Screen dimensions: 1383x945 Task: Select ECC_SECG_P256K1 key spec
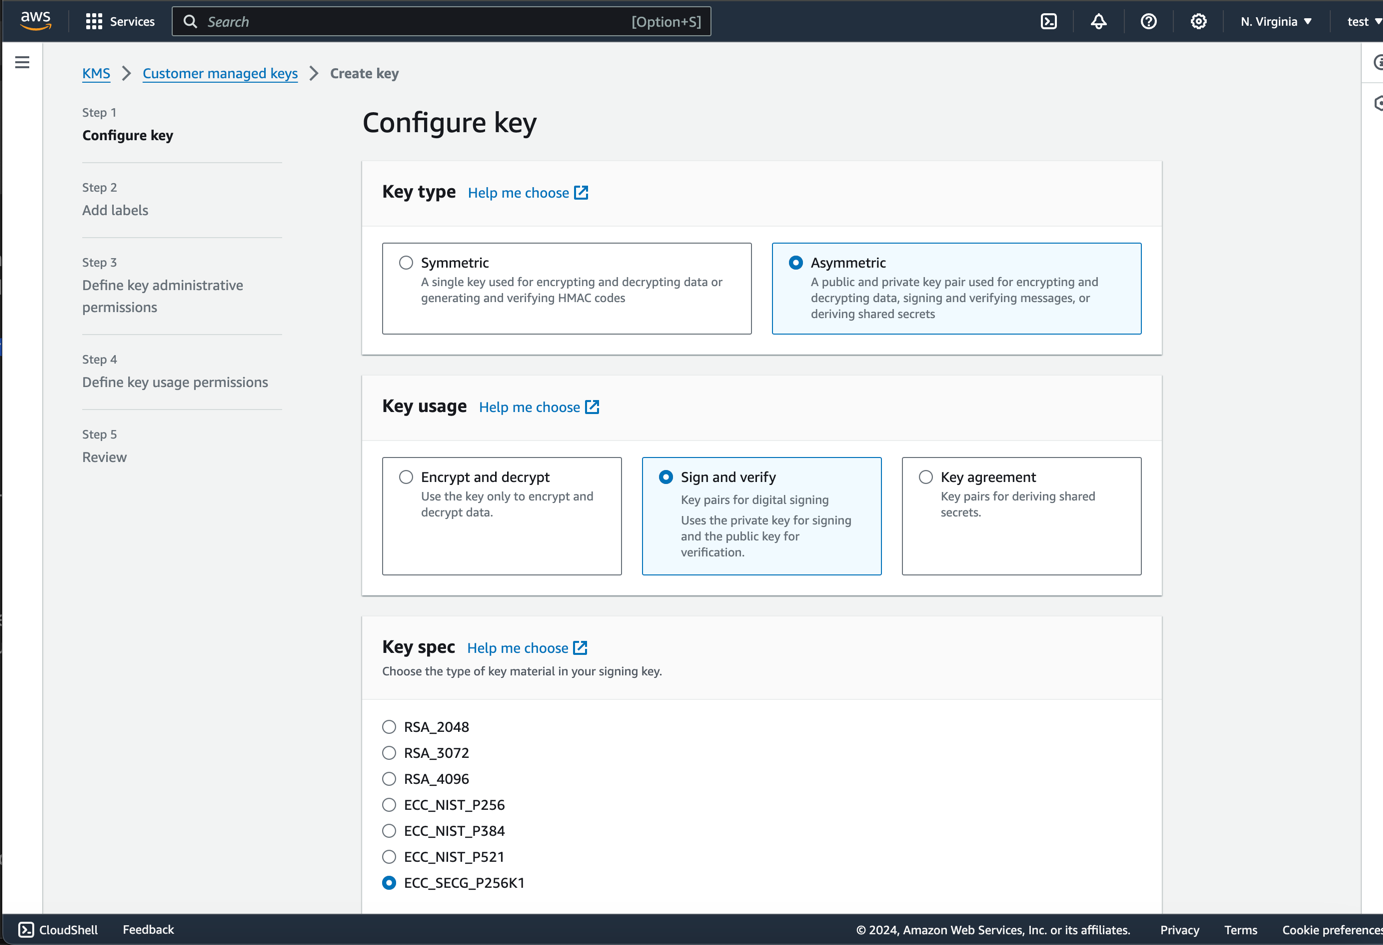coord(389,883)
